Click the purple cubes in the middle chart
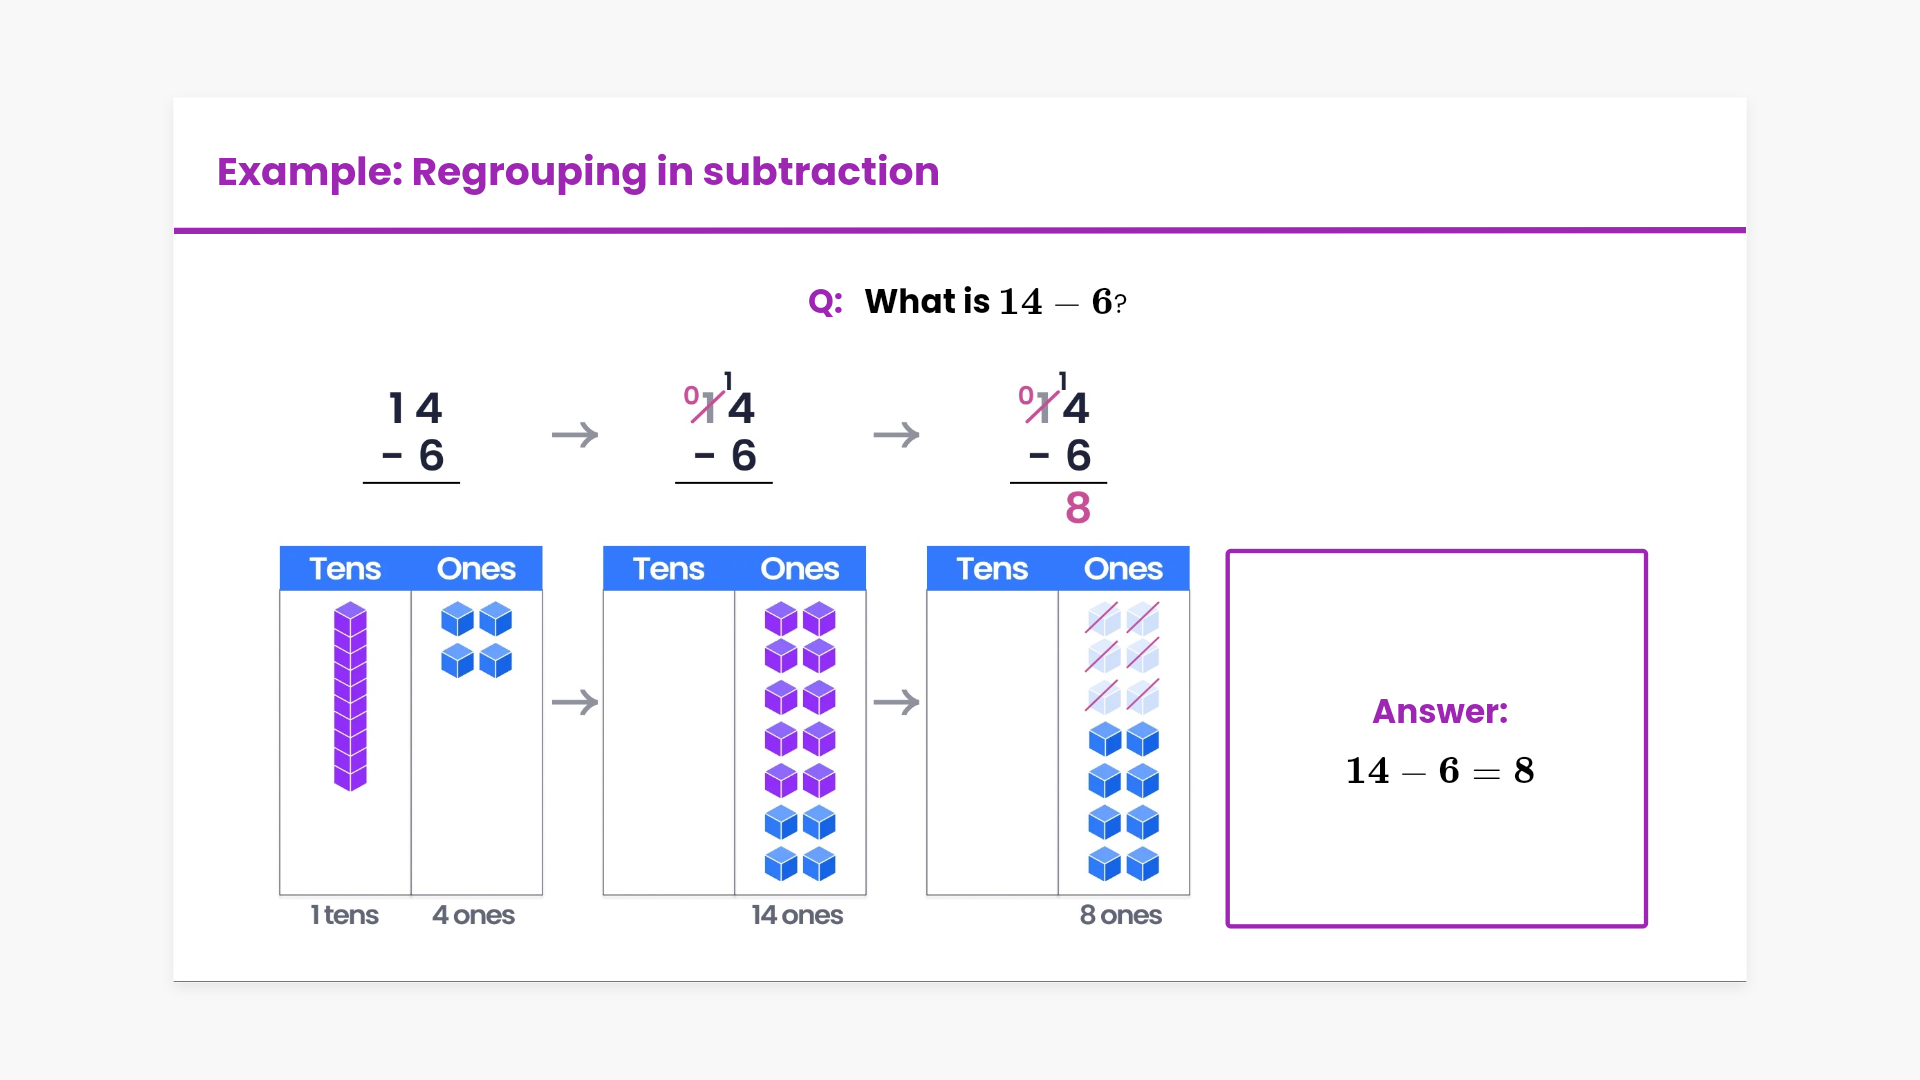Image resolution: width=1920 pixels, height=1080 pixels. pyautogui.click(x=799, y=700)
